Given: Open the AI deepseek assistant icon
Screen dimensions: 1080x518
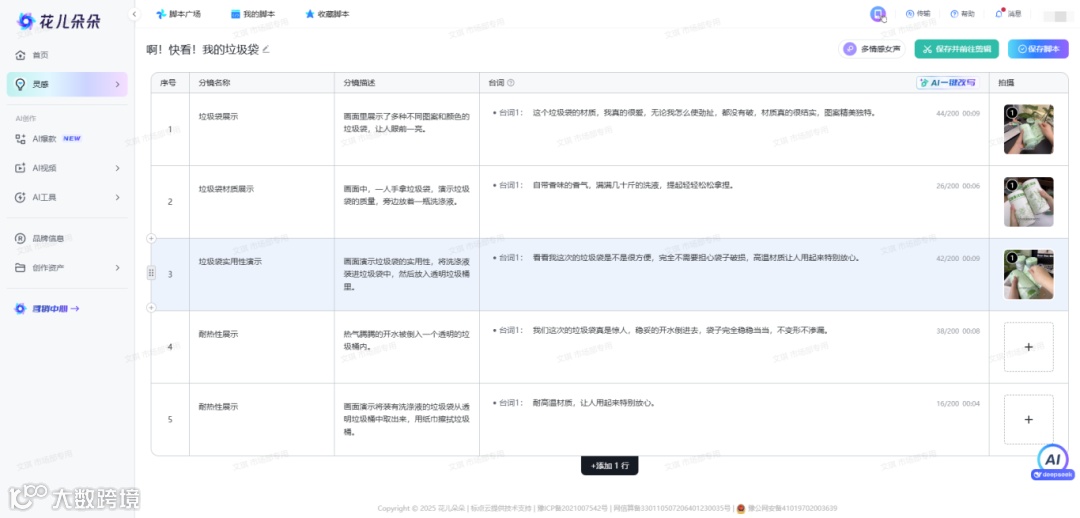Looking at the screenshot, I should (1052, 462).
